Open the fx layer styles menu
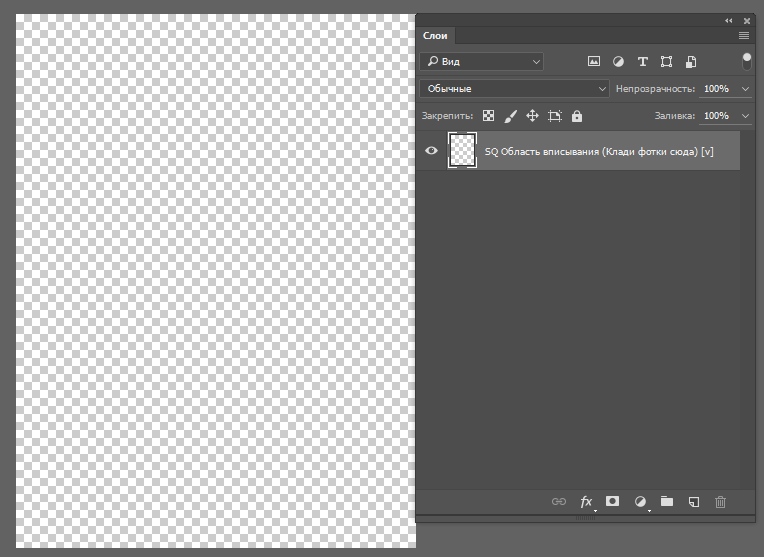 pyautogui.click(x=587, y=501)
